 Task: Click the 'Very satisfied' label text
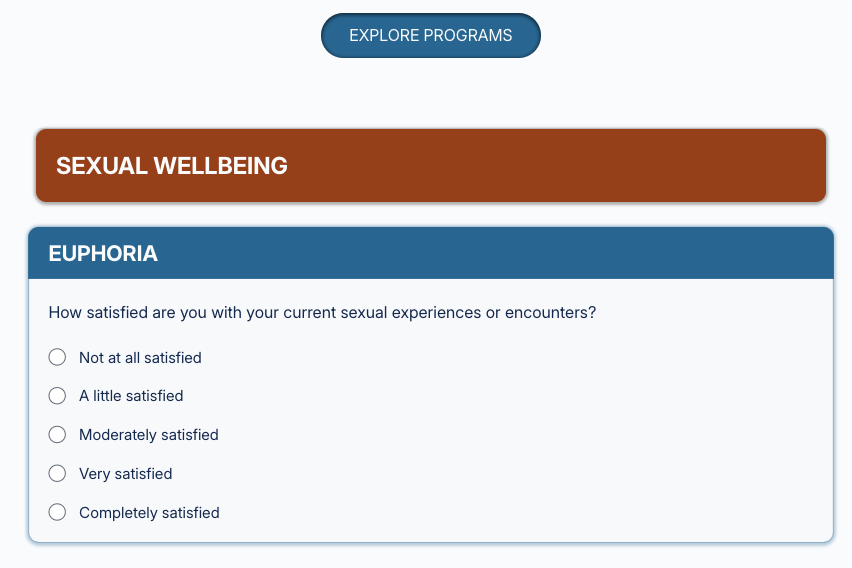125,474
